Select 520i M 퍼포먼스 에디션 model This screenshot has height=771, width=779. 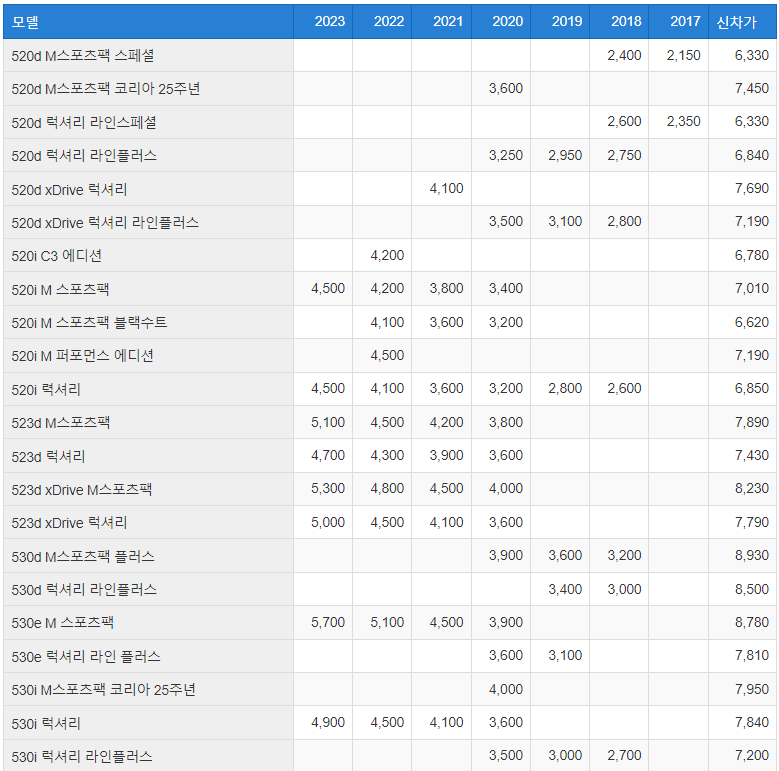tap(82, 356)
